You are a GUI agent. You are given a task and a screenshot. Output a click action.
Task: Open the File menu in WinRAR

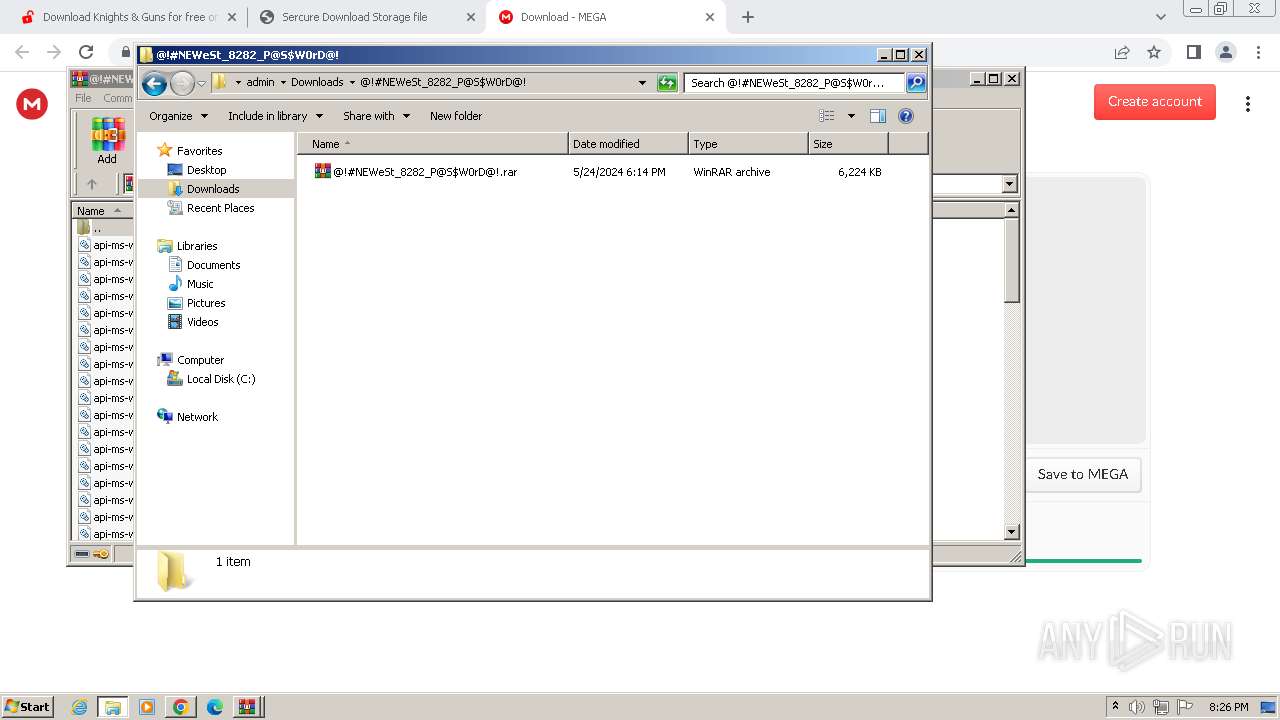pos(84,98)
